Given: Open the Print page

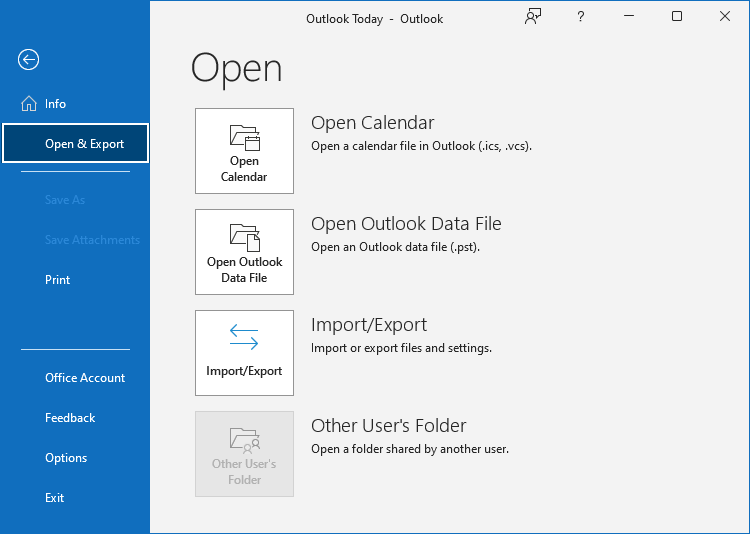Looking at the screenshot, I should pos(75,280).
